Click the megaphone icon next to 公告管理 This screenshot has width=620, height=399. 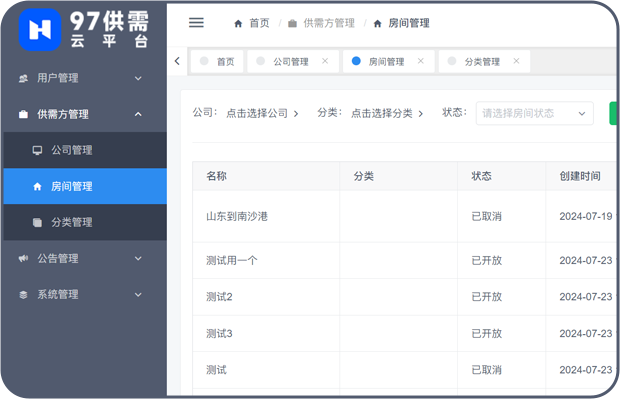coord(23,259)
